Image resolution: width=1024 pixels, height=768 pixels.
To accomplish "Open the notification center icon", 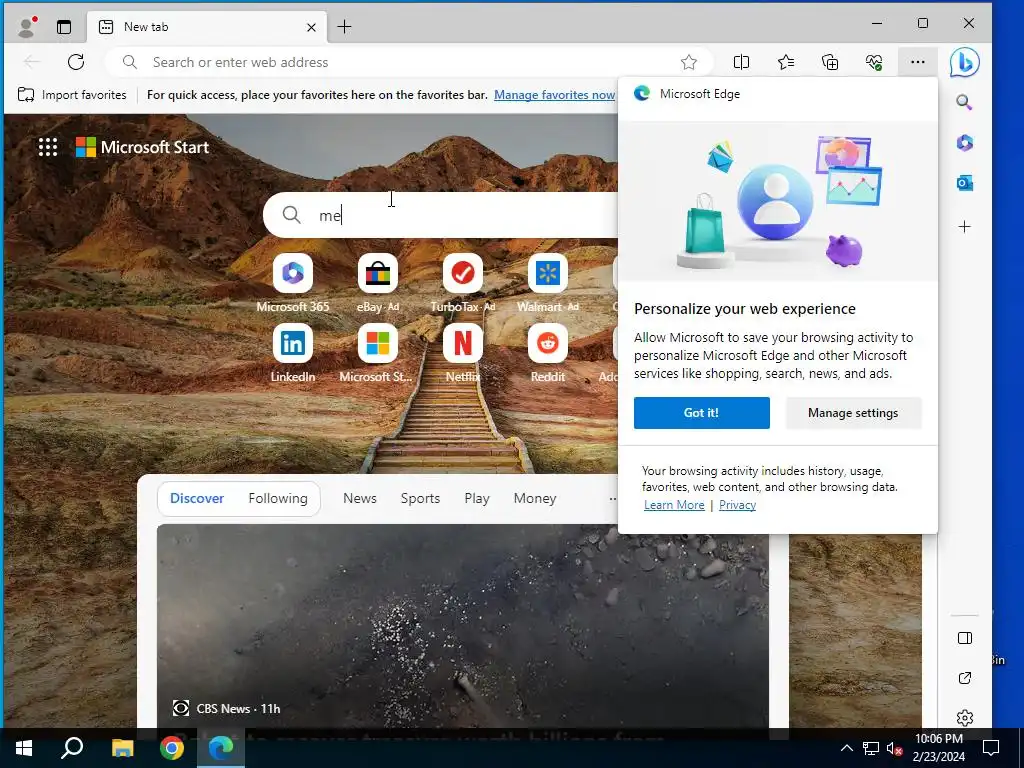I will pyautogui.click(x=991, y=748).
